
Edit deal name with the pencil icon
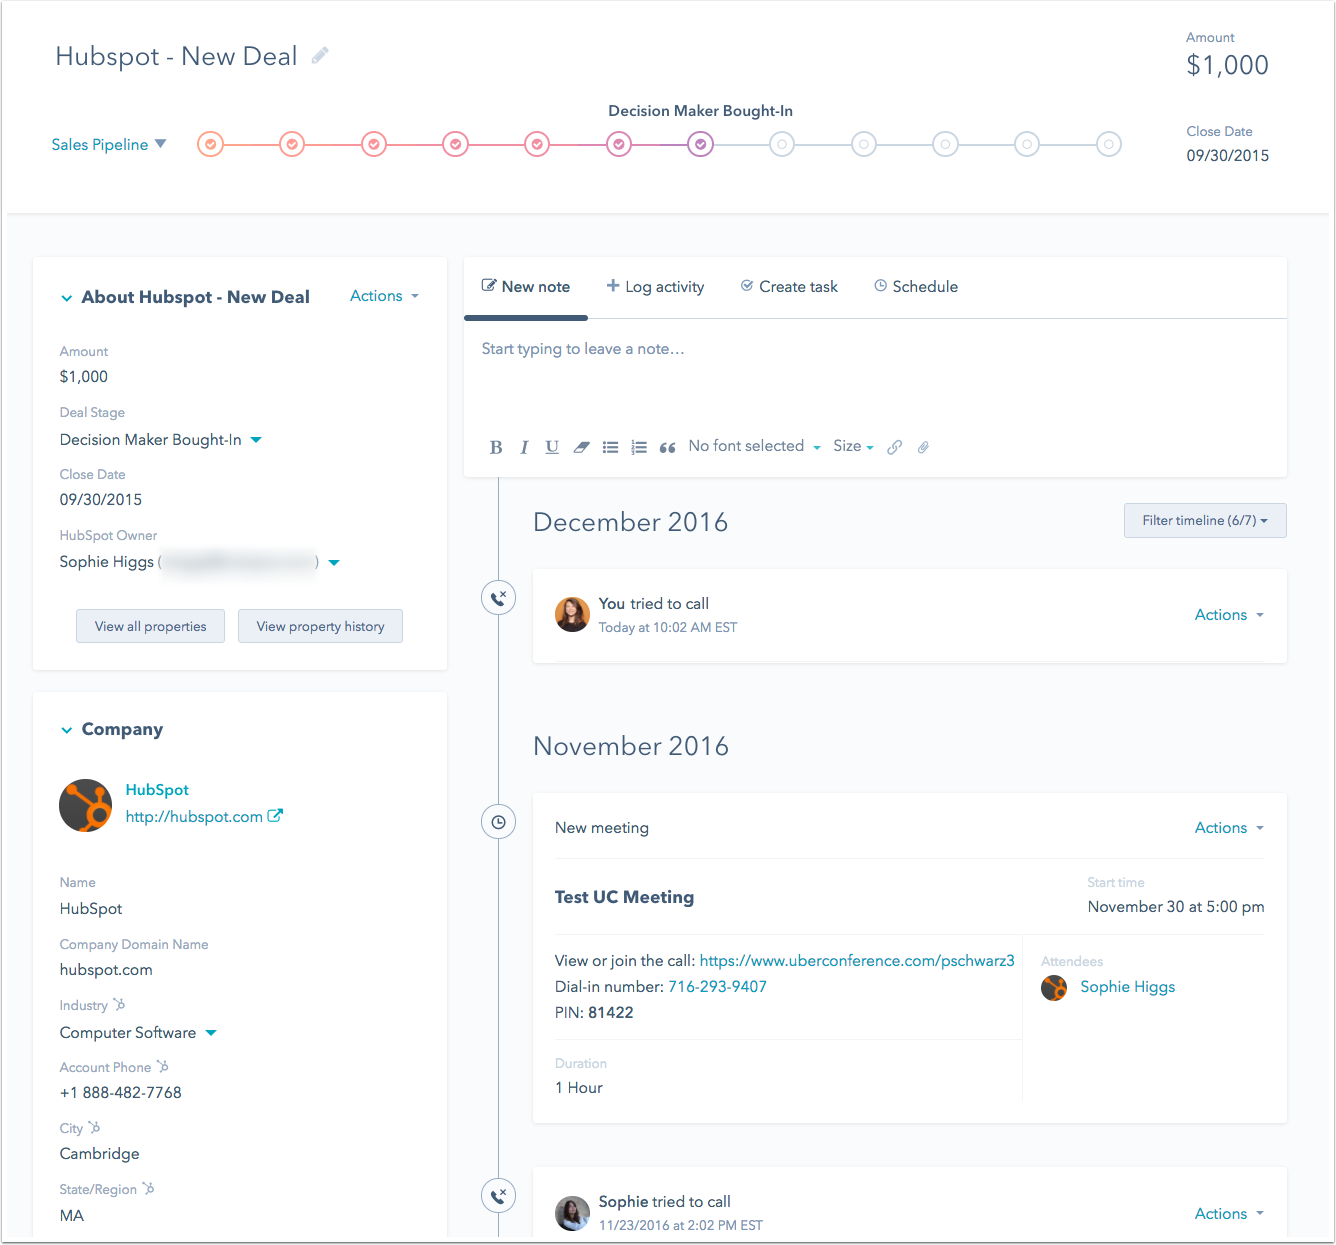(x=320, y=56)
